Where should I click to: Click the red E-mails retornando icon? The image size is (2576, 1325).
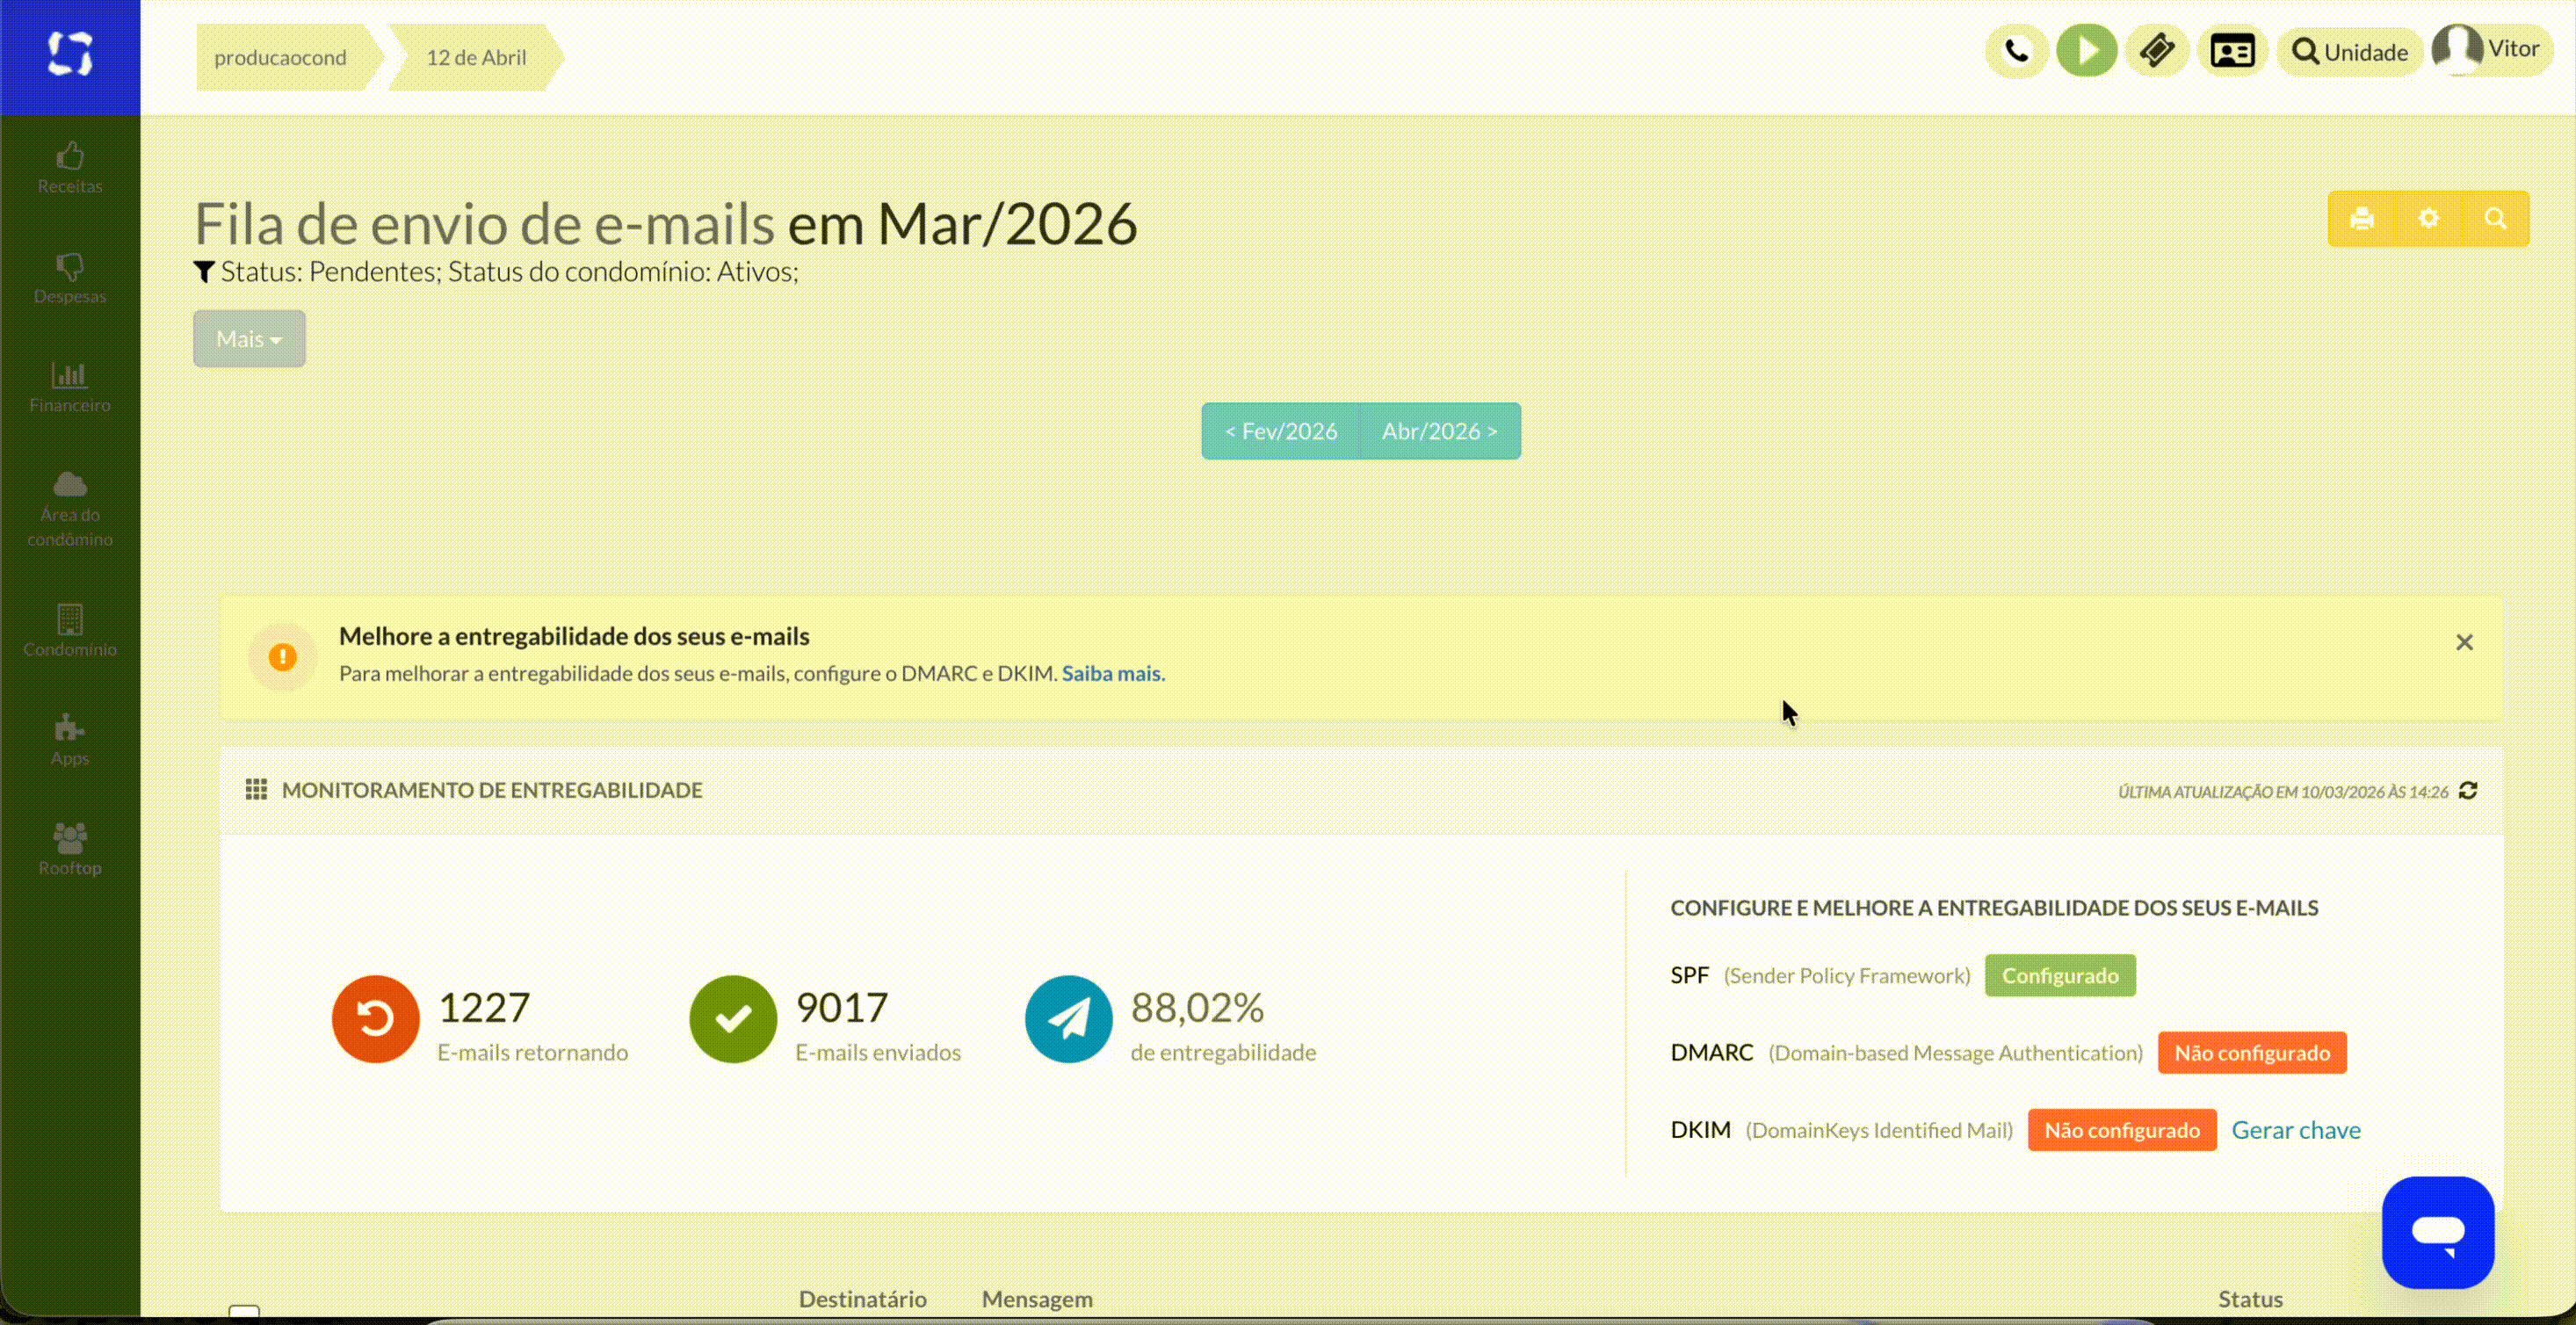click(376, 1019)
